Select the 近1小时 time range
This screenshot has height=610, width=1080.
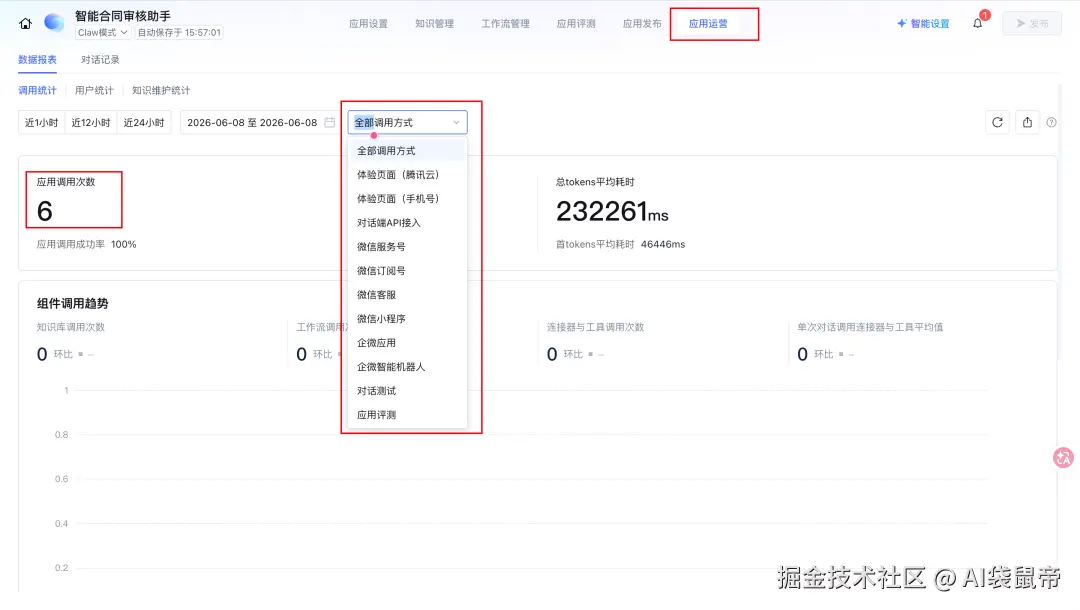[x=41, y=123]
